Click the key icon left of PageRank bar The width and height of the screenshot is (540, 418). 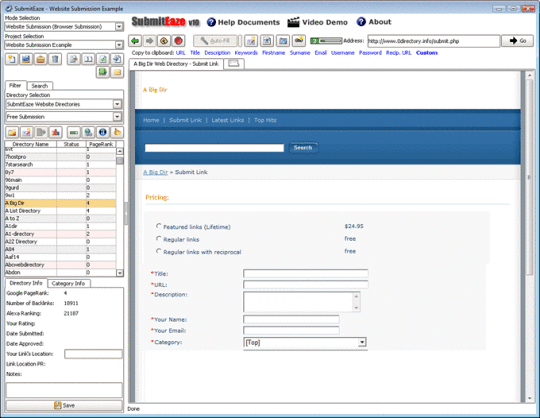click(x=299, y=41)
